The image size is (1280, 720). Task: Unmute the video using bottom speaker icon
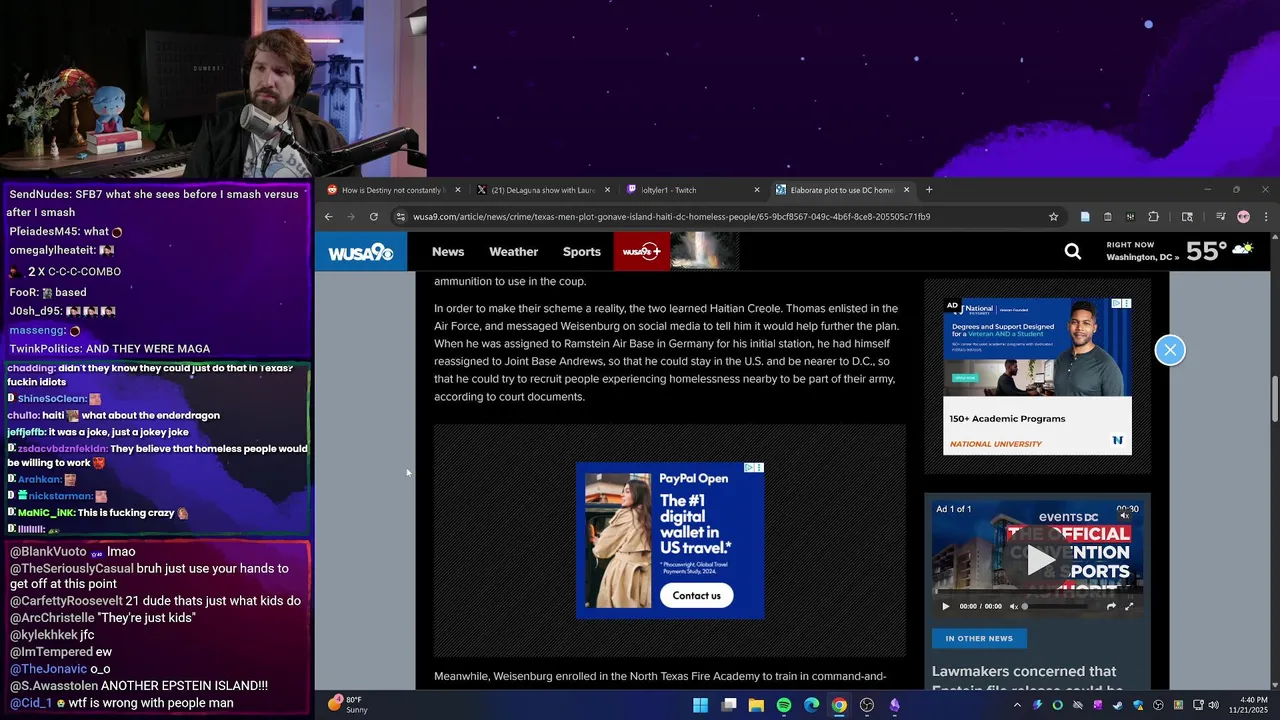pos(1013,606)
